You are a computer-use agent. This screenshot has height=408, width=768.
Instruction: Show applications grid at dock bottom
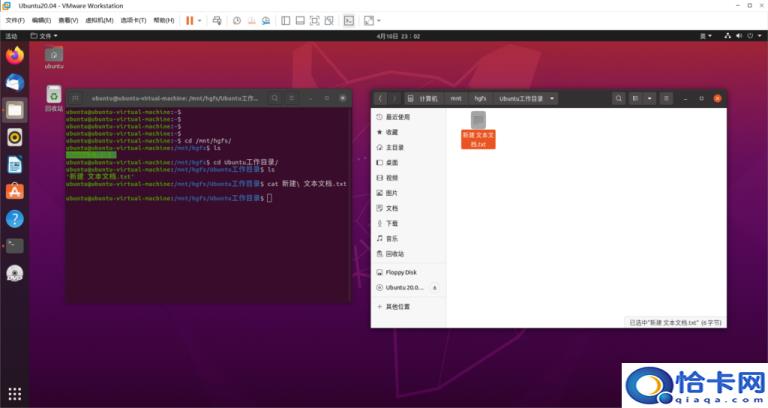14,393
